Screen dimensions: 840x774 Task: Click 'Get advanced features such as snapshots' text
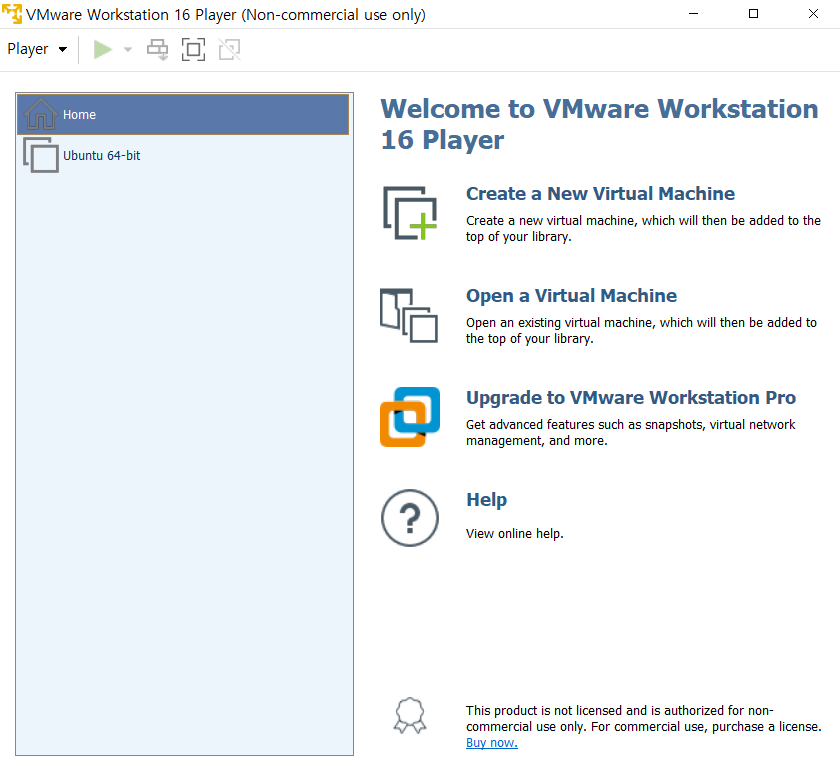click(x=631, y=432)
